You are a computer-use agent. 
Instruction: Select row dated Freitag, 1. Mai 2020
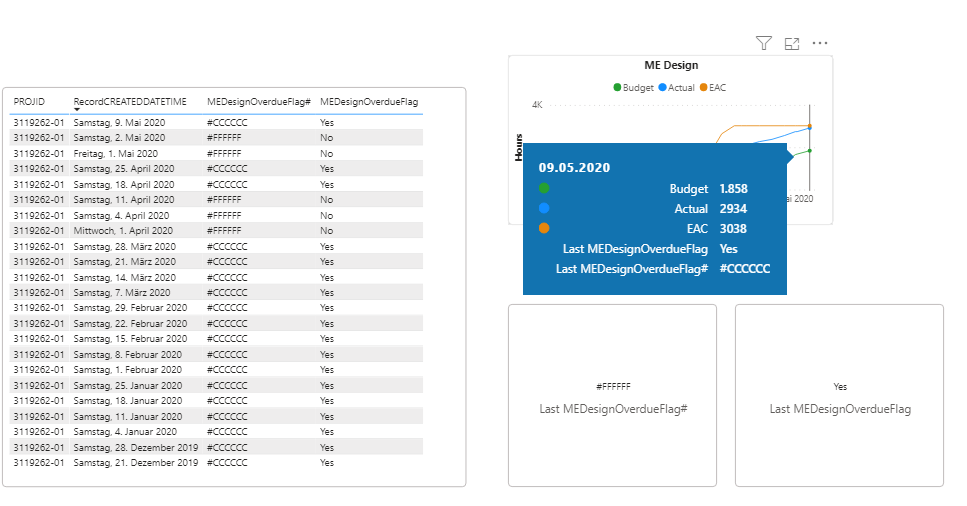point(216,153)
